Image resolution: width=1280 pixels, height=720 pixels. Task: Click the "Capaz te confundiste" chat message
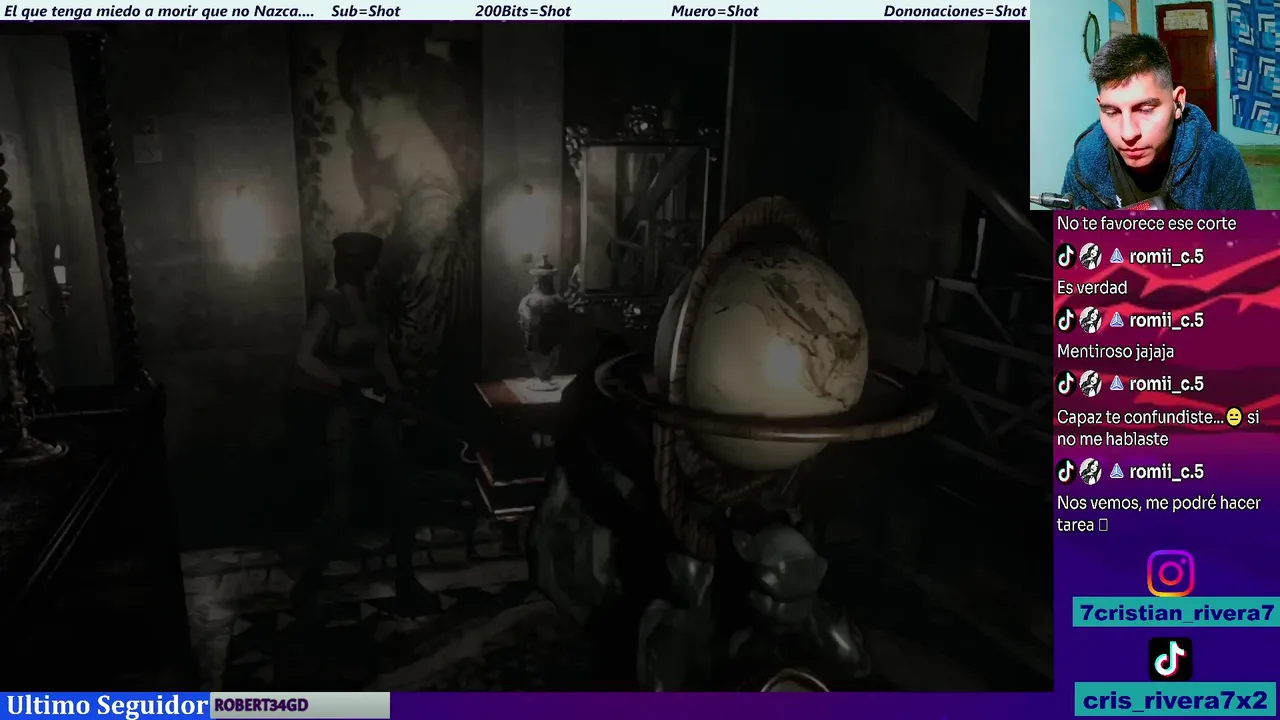(x=1157, y=428)
